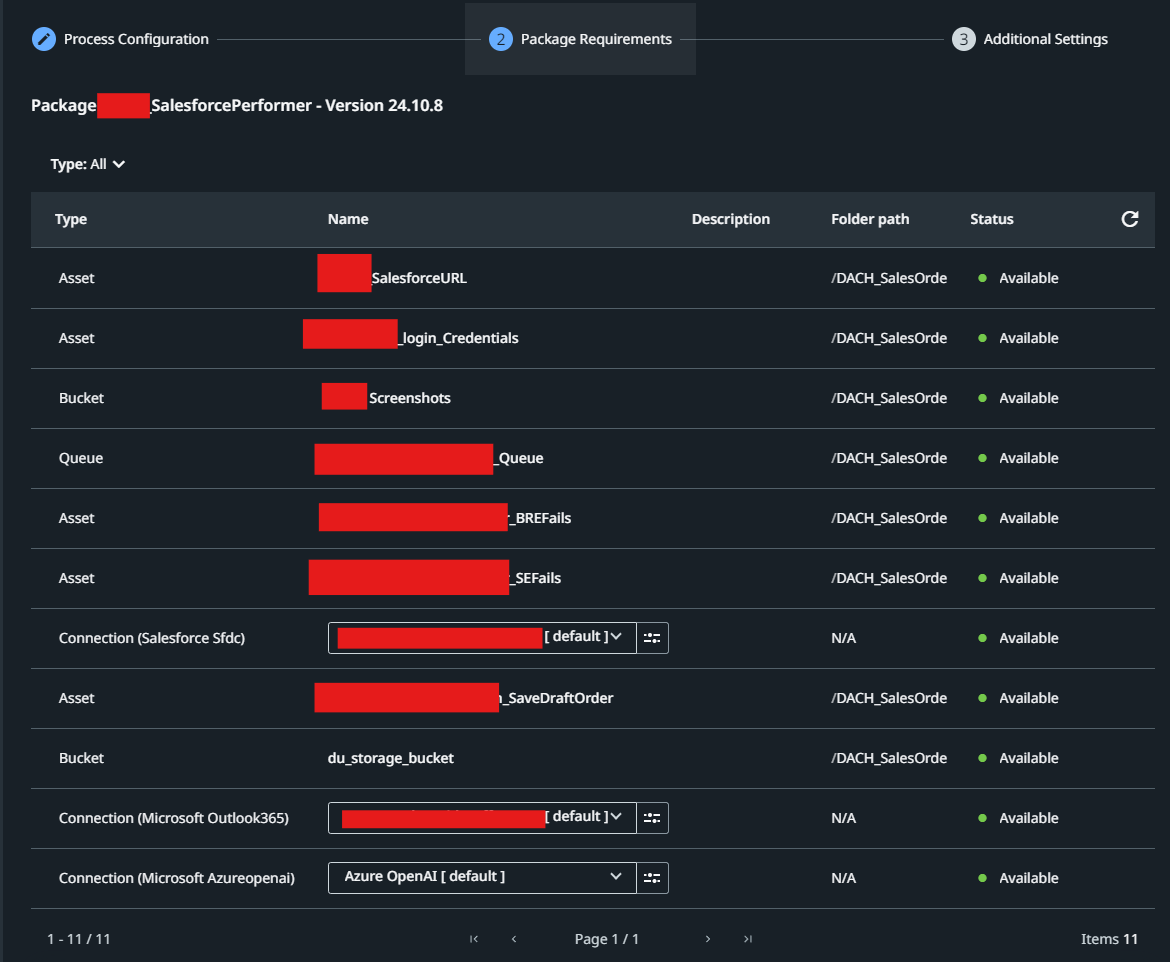Jump to the last page using skip-forward icon
1170x962 pixels.
pos(747,939)
